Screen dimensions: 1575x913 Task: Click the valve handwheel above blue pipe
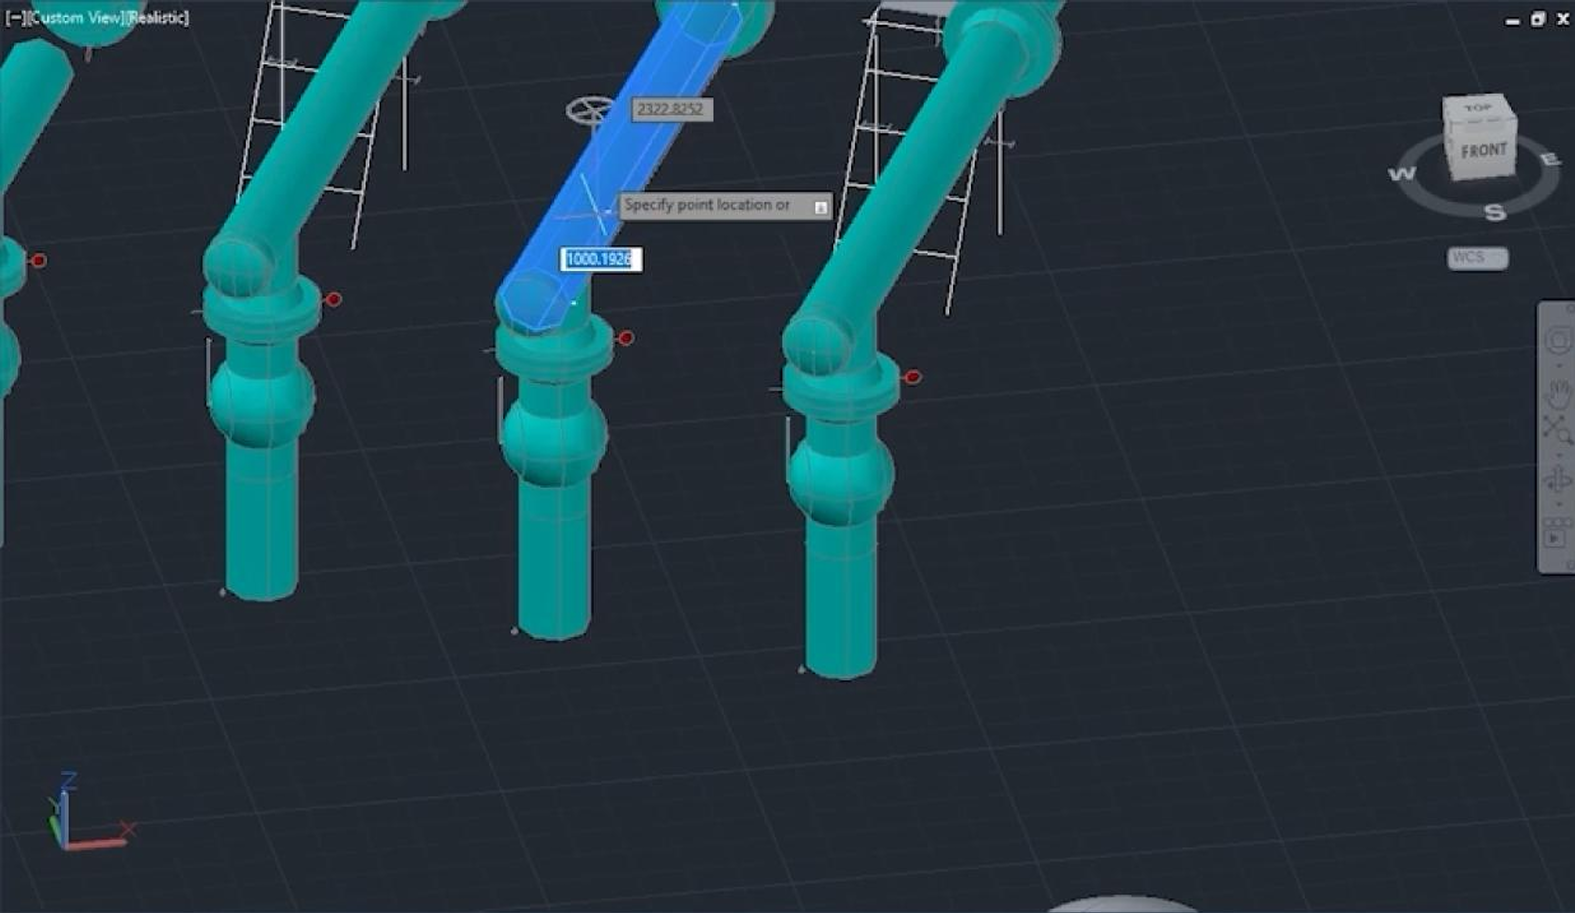pyautogui.click(x=590, y=110)
